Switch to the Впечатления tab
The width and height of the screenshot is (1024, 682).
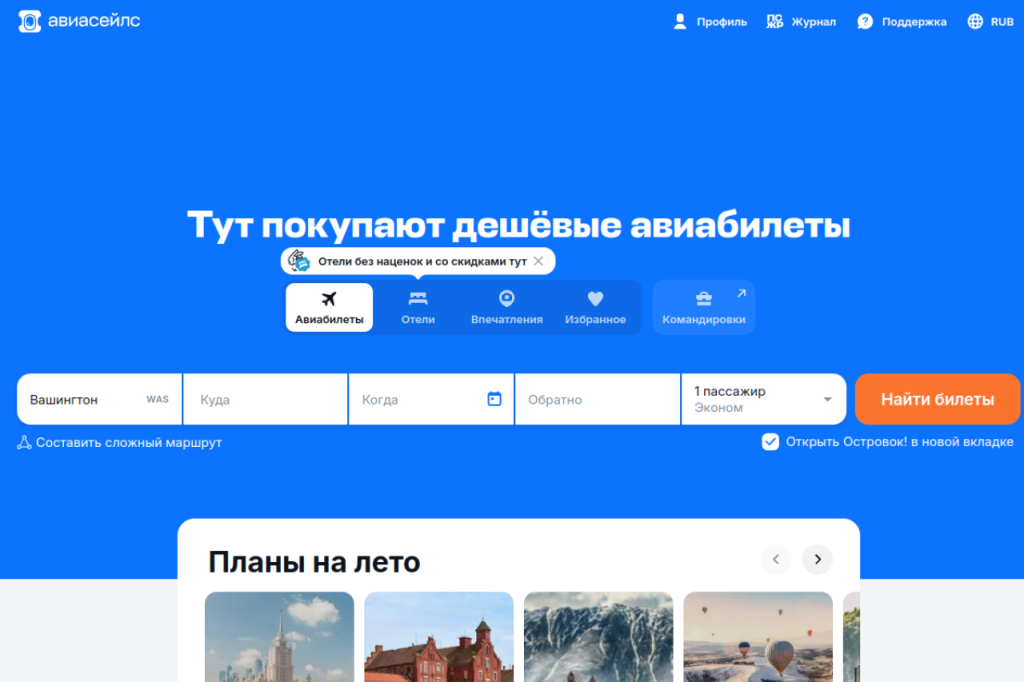pyautogui.click(x=507, y=307)
